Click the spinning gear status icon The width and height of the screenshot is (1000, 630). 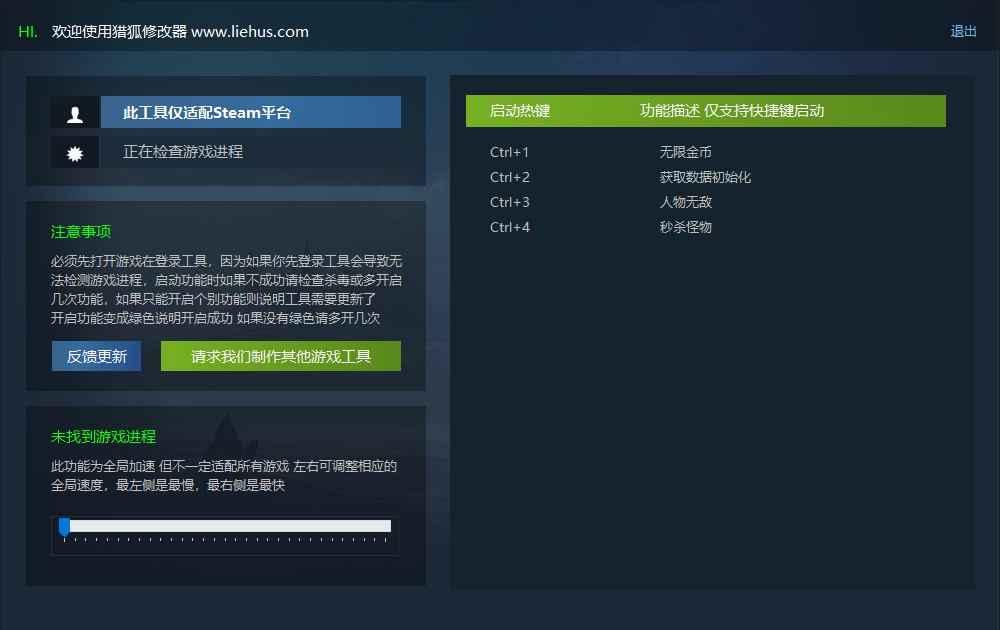tap(75, 153)
